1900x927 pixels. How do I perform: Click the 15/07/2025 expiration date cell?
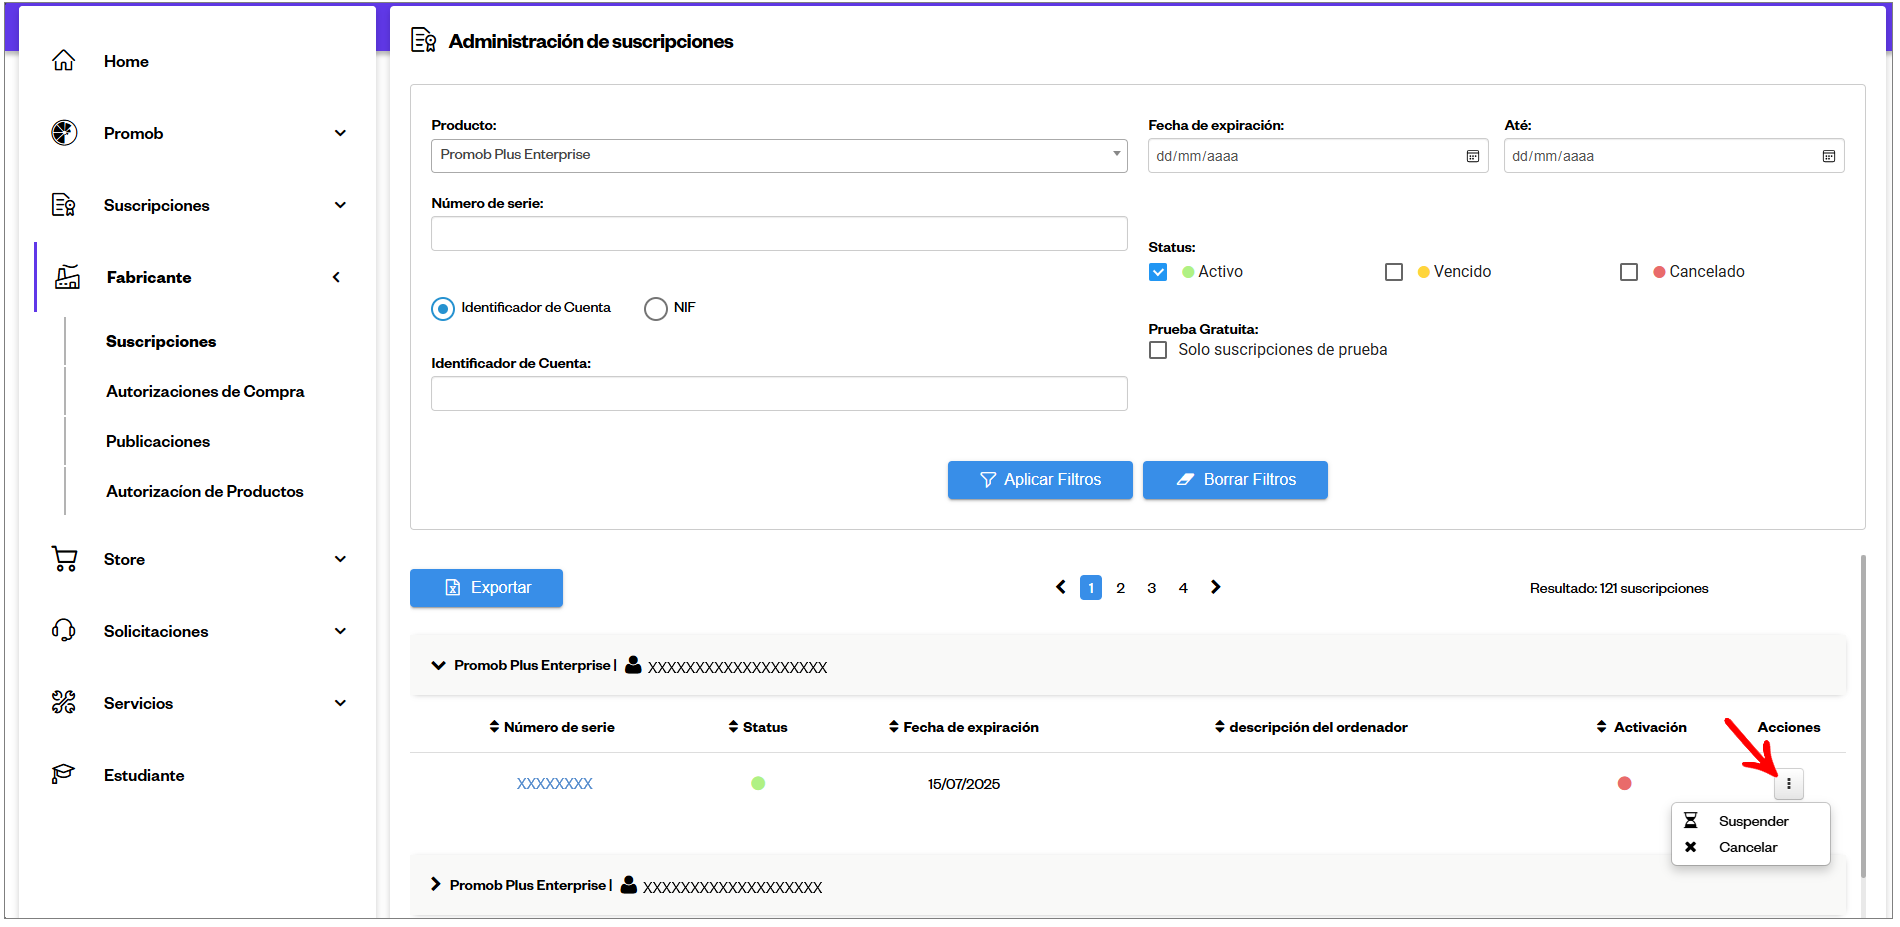click(964, 784)
